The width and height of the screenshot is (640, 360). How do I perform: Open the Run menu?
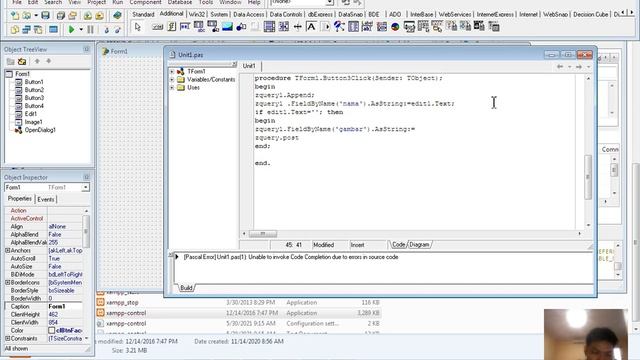pyautogui.click(x=118, y=2)
